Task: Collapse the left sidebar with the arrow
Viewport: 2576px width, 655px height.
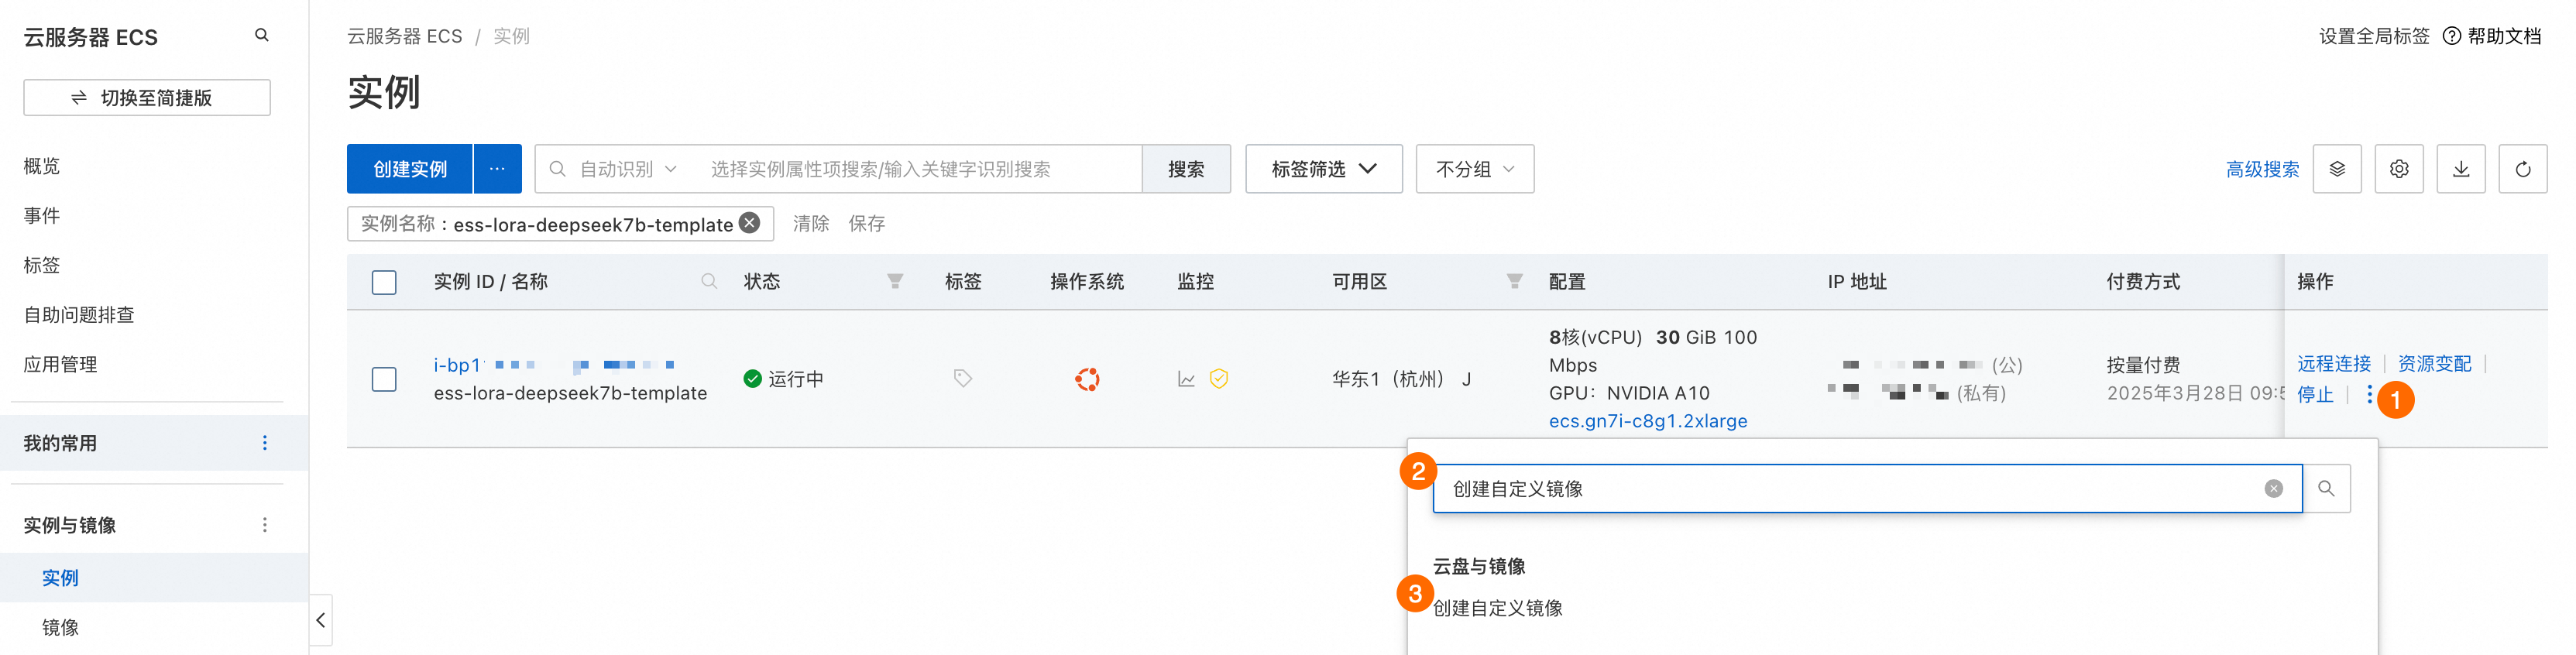Action: coord(320,620)
